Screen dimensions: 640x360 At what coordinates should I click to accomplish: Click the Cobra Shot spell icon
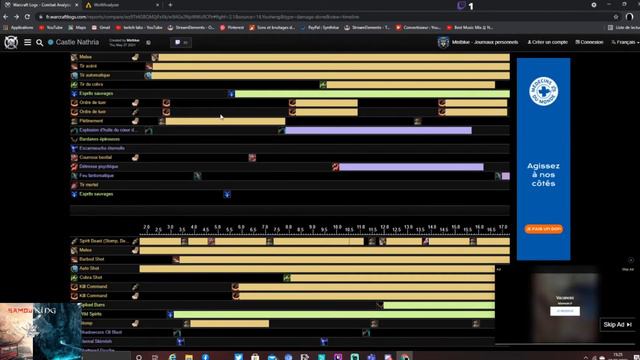tap(74, 278)
